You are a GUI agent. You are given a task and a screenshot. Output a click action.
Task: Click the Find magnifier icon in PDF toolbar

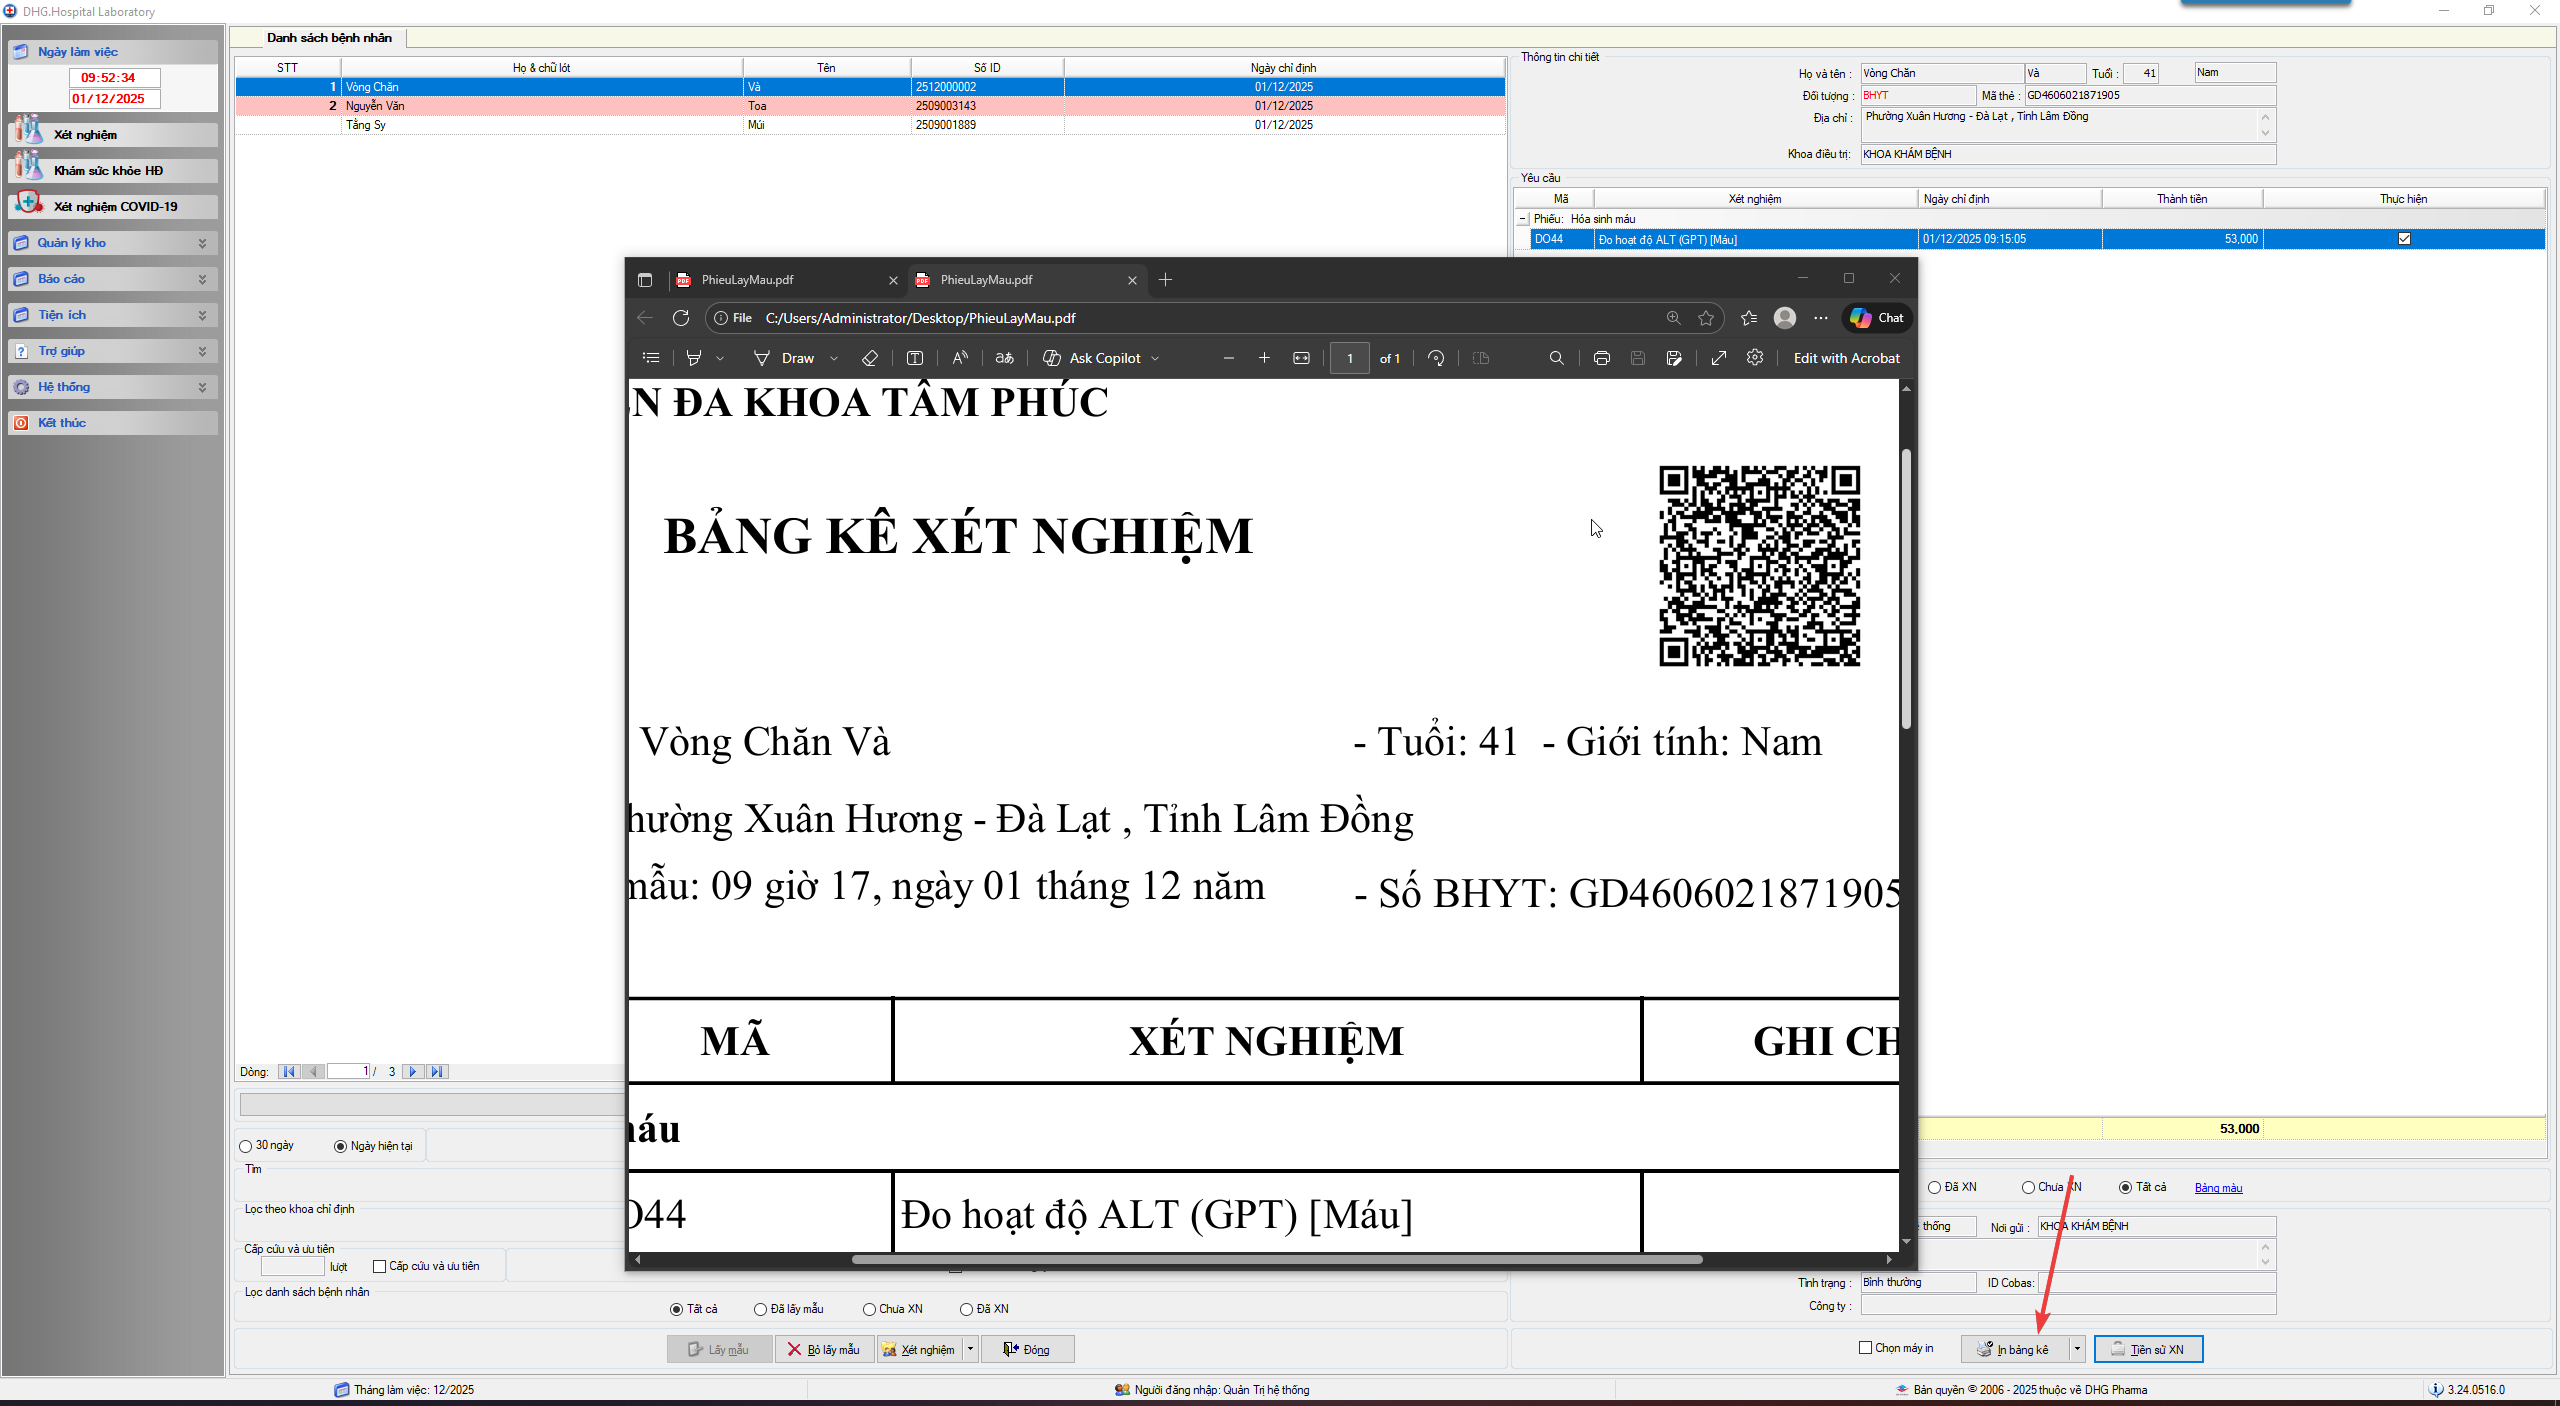[1556, 358]
